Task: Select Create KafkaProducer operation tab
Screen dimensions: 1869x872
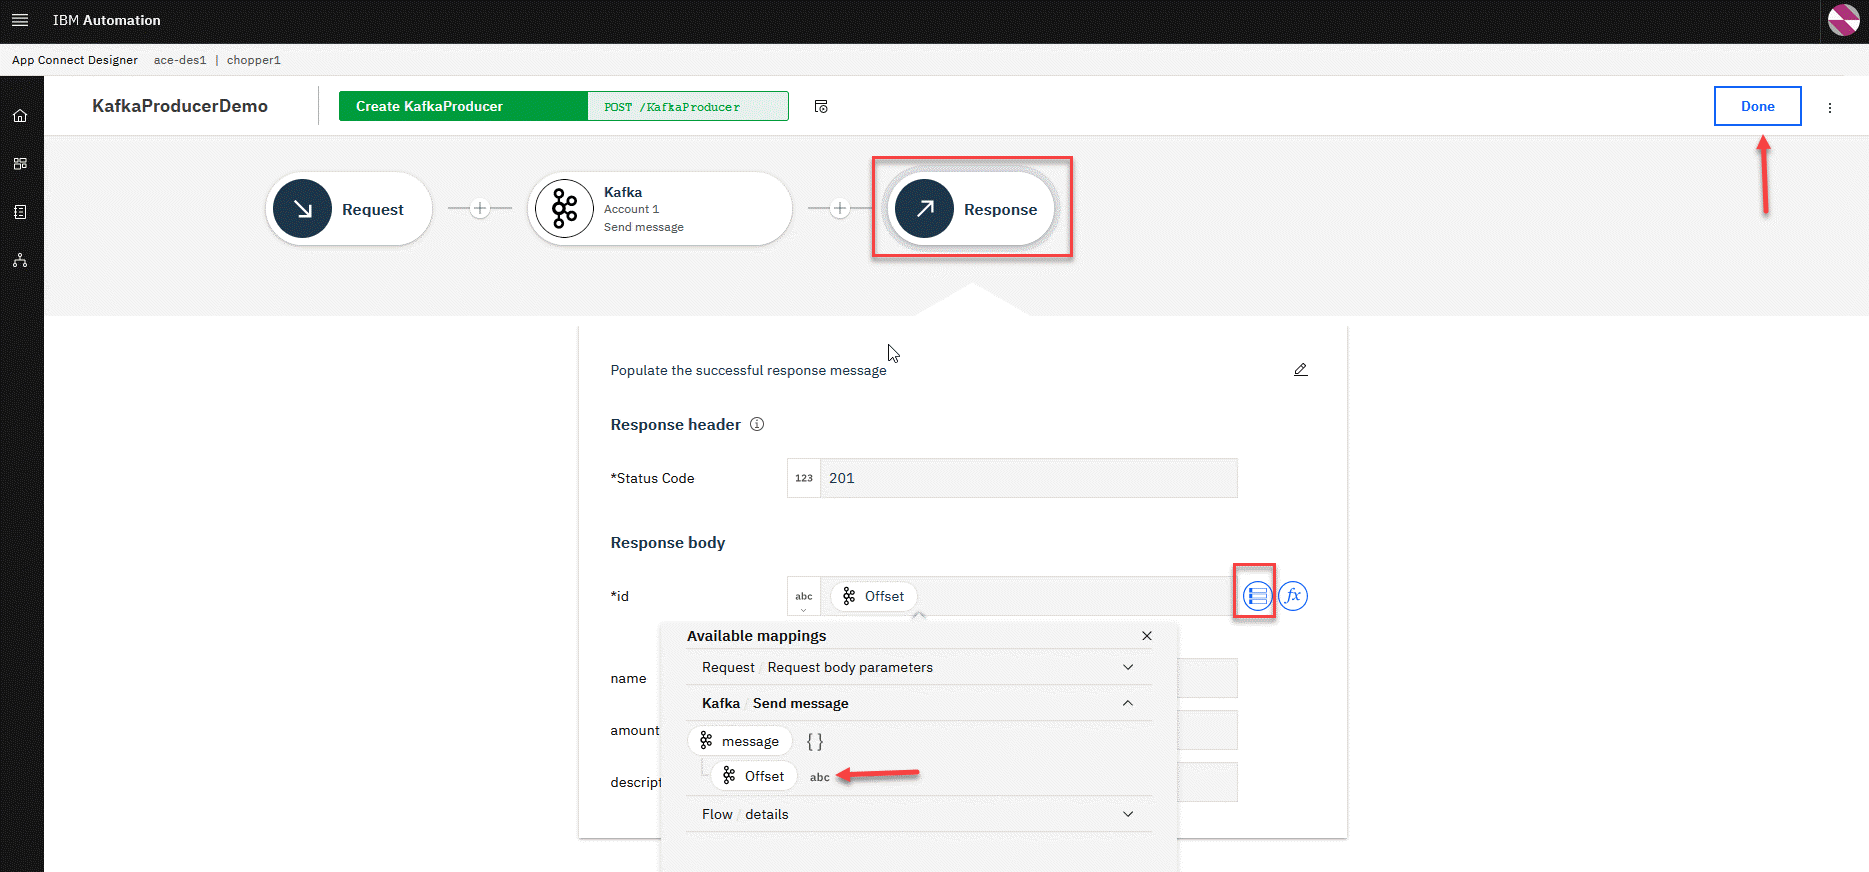Action: tap(463, 106)
